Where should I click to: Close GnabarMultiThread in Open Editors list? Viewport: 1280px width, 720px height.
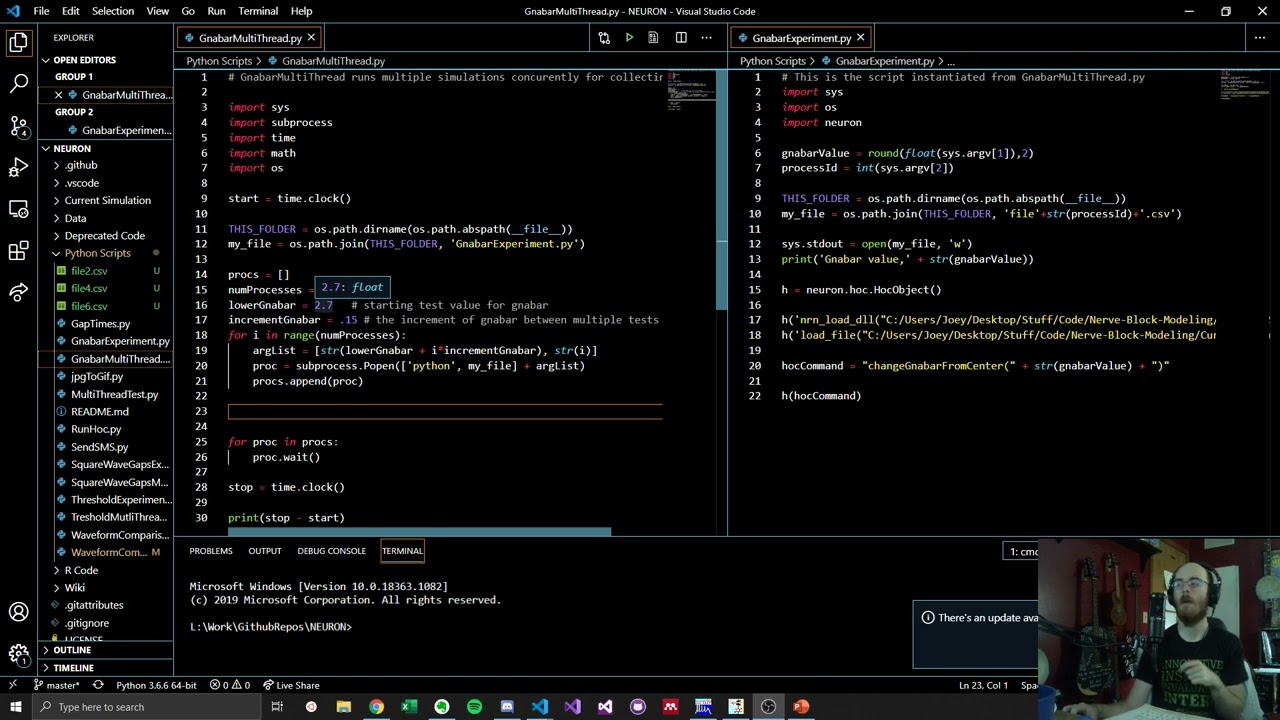[58, 95]
